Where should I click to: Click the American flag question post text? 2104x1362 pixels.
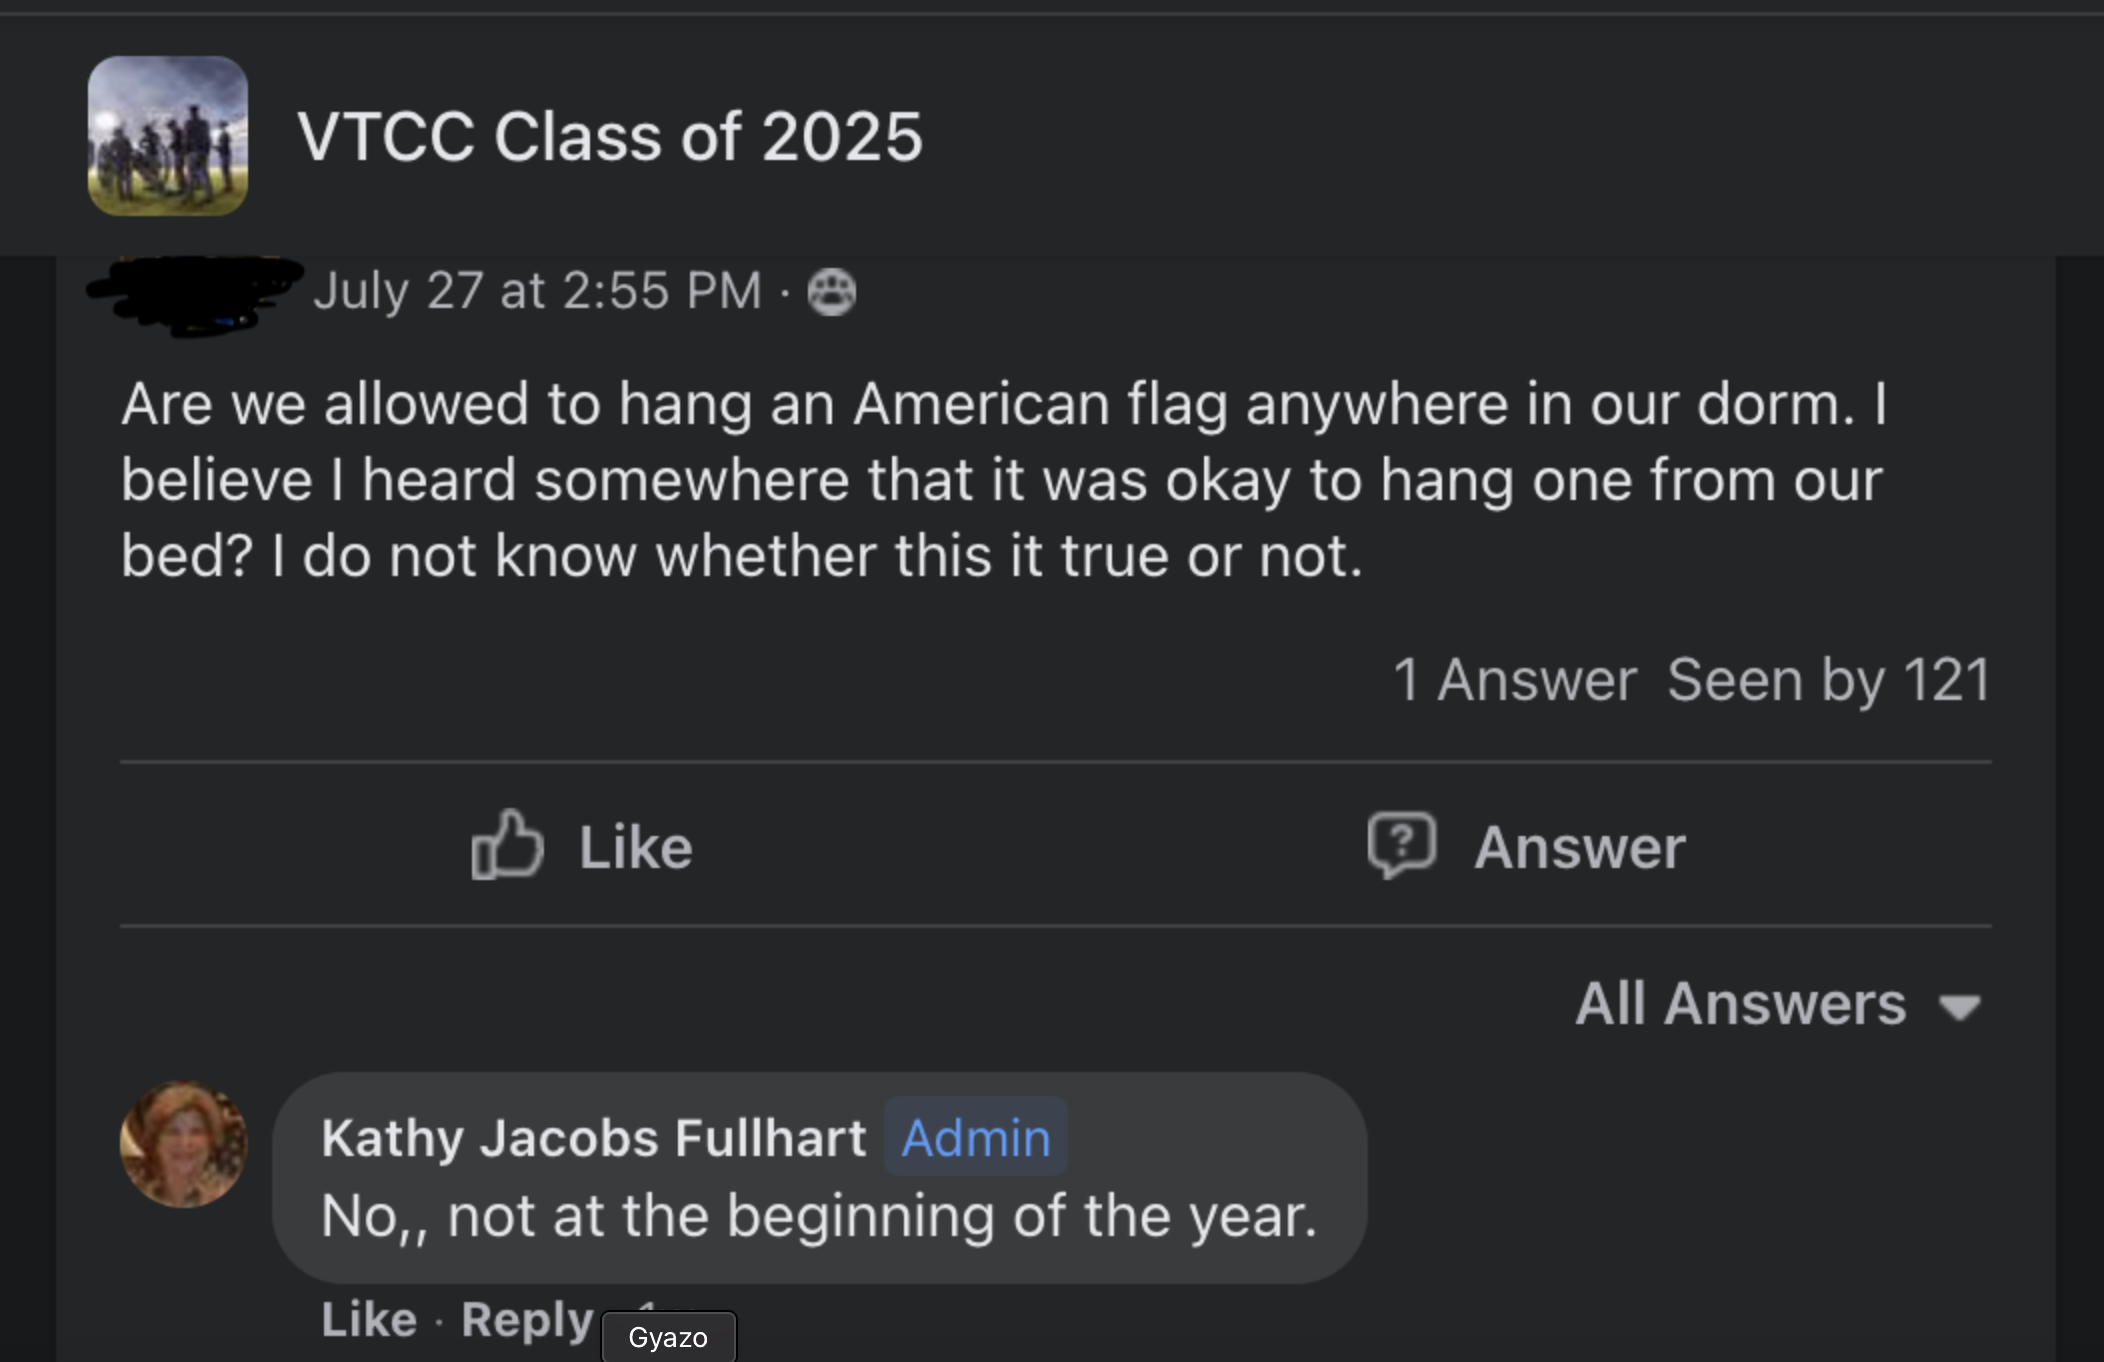click(x=1000, y=479)
